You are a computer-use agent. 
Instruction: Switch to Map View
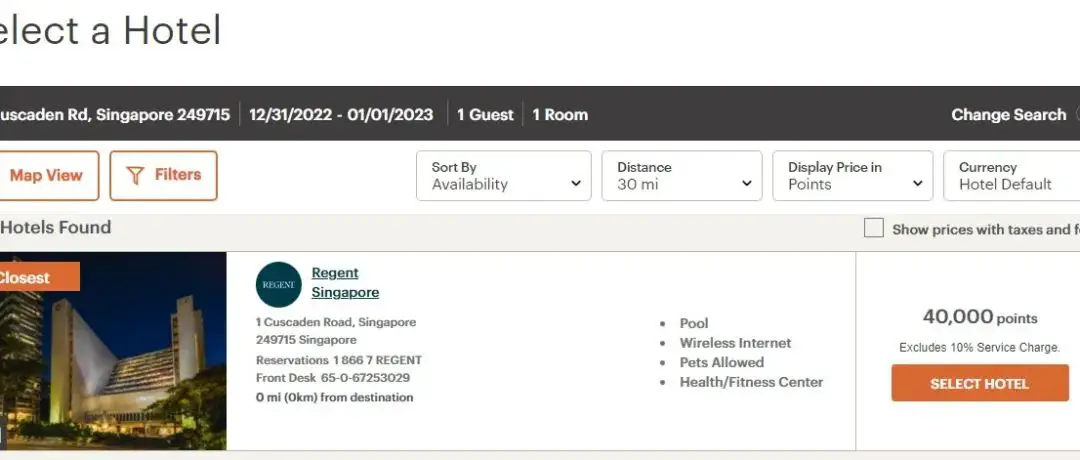click(46, 175)
